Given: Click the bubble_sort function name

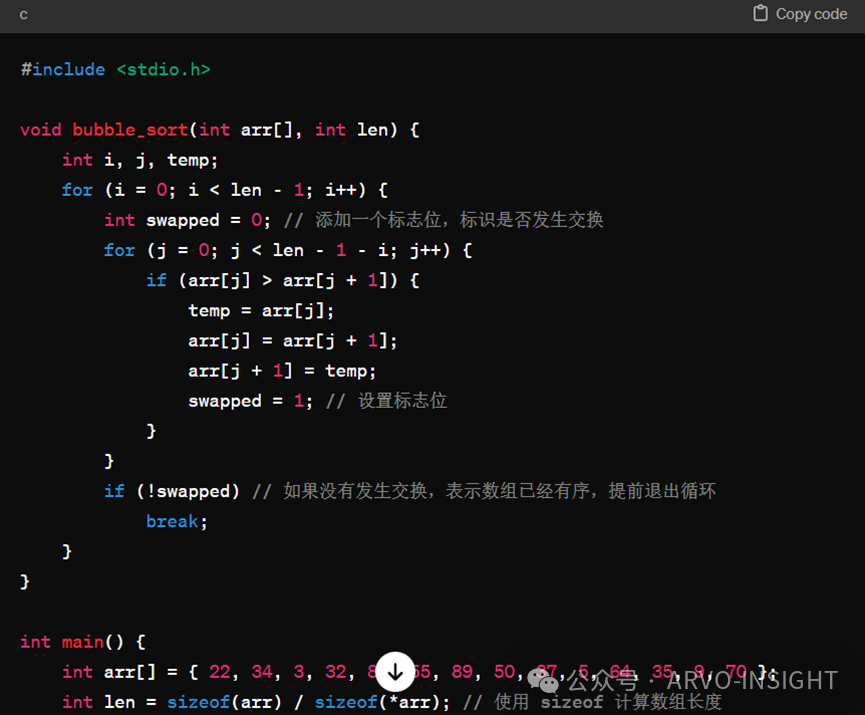Looking at the screenshot, I should point(130,129).
